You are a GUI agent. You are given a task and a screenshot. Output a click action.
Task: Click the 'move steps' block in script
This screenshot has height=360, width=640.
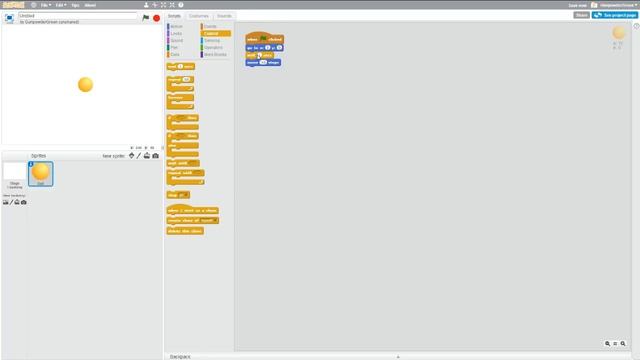coord(263,62)
